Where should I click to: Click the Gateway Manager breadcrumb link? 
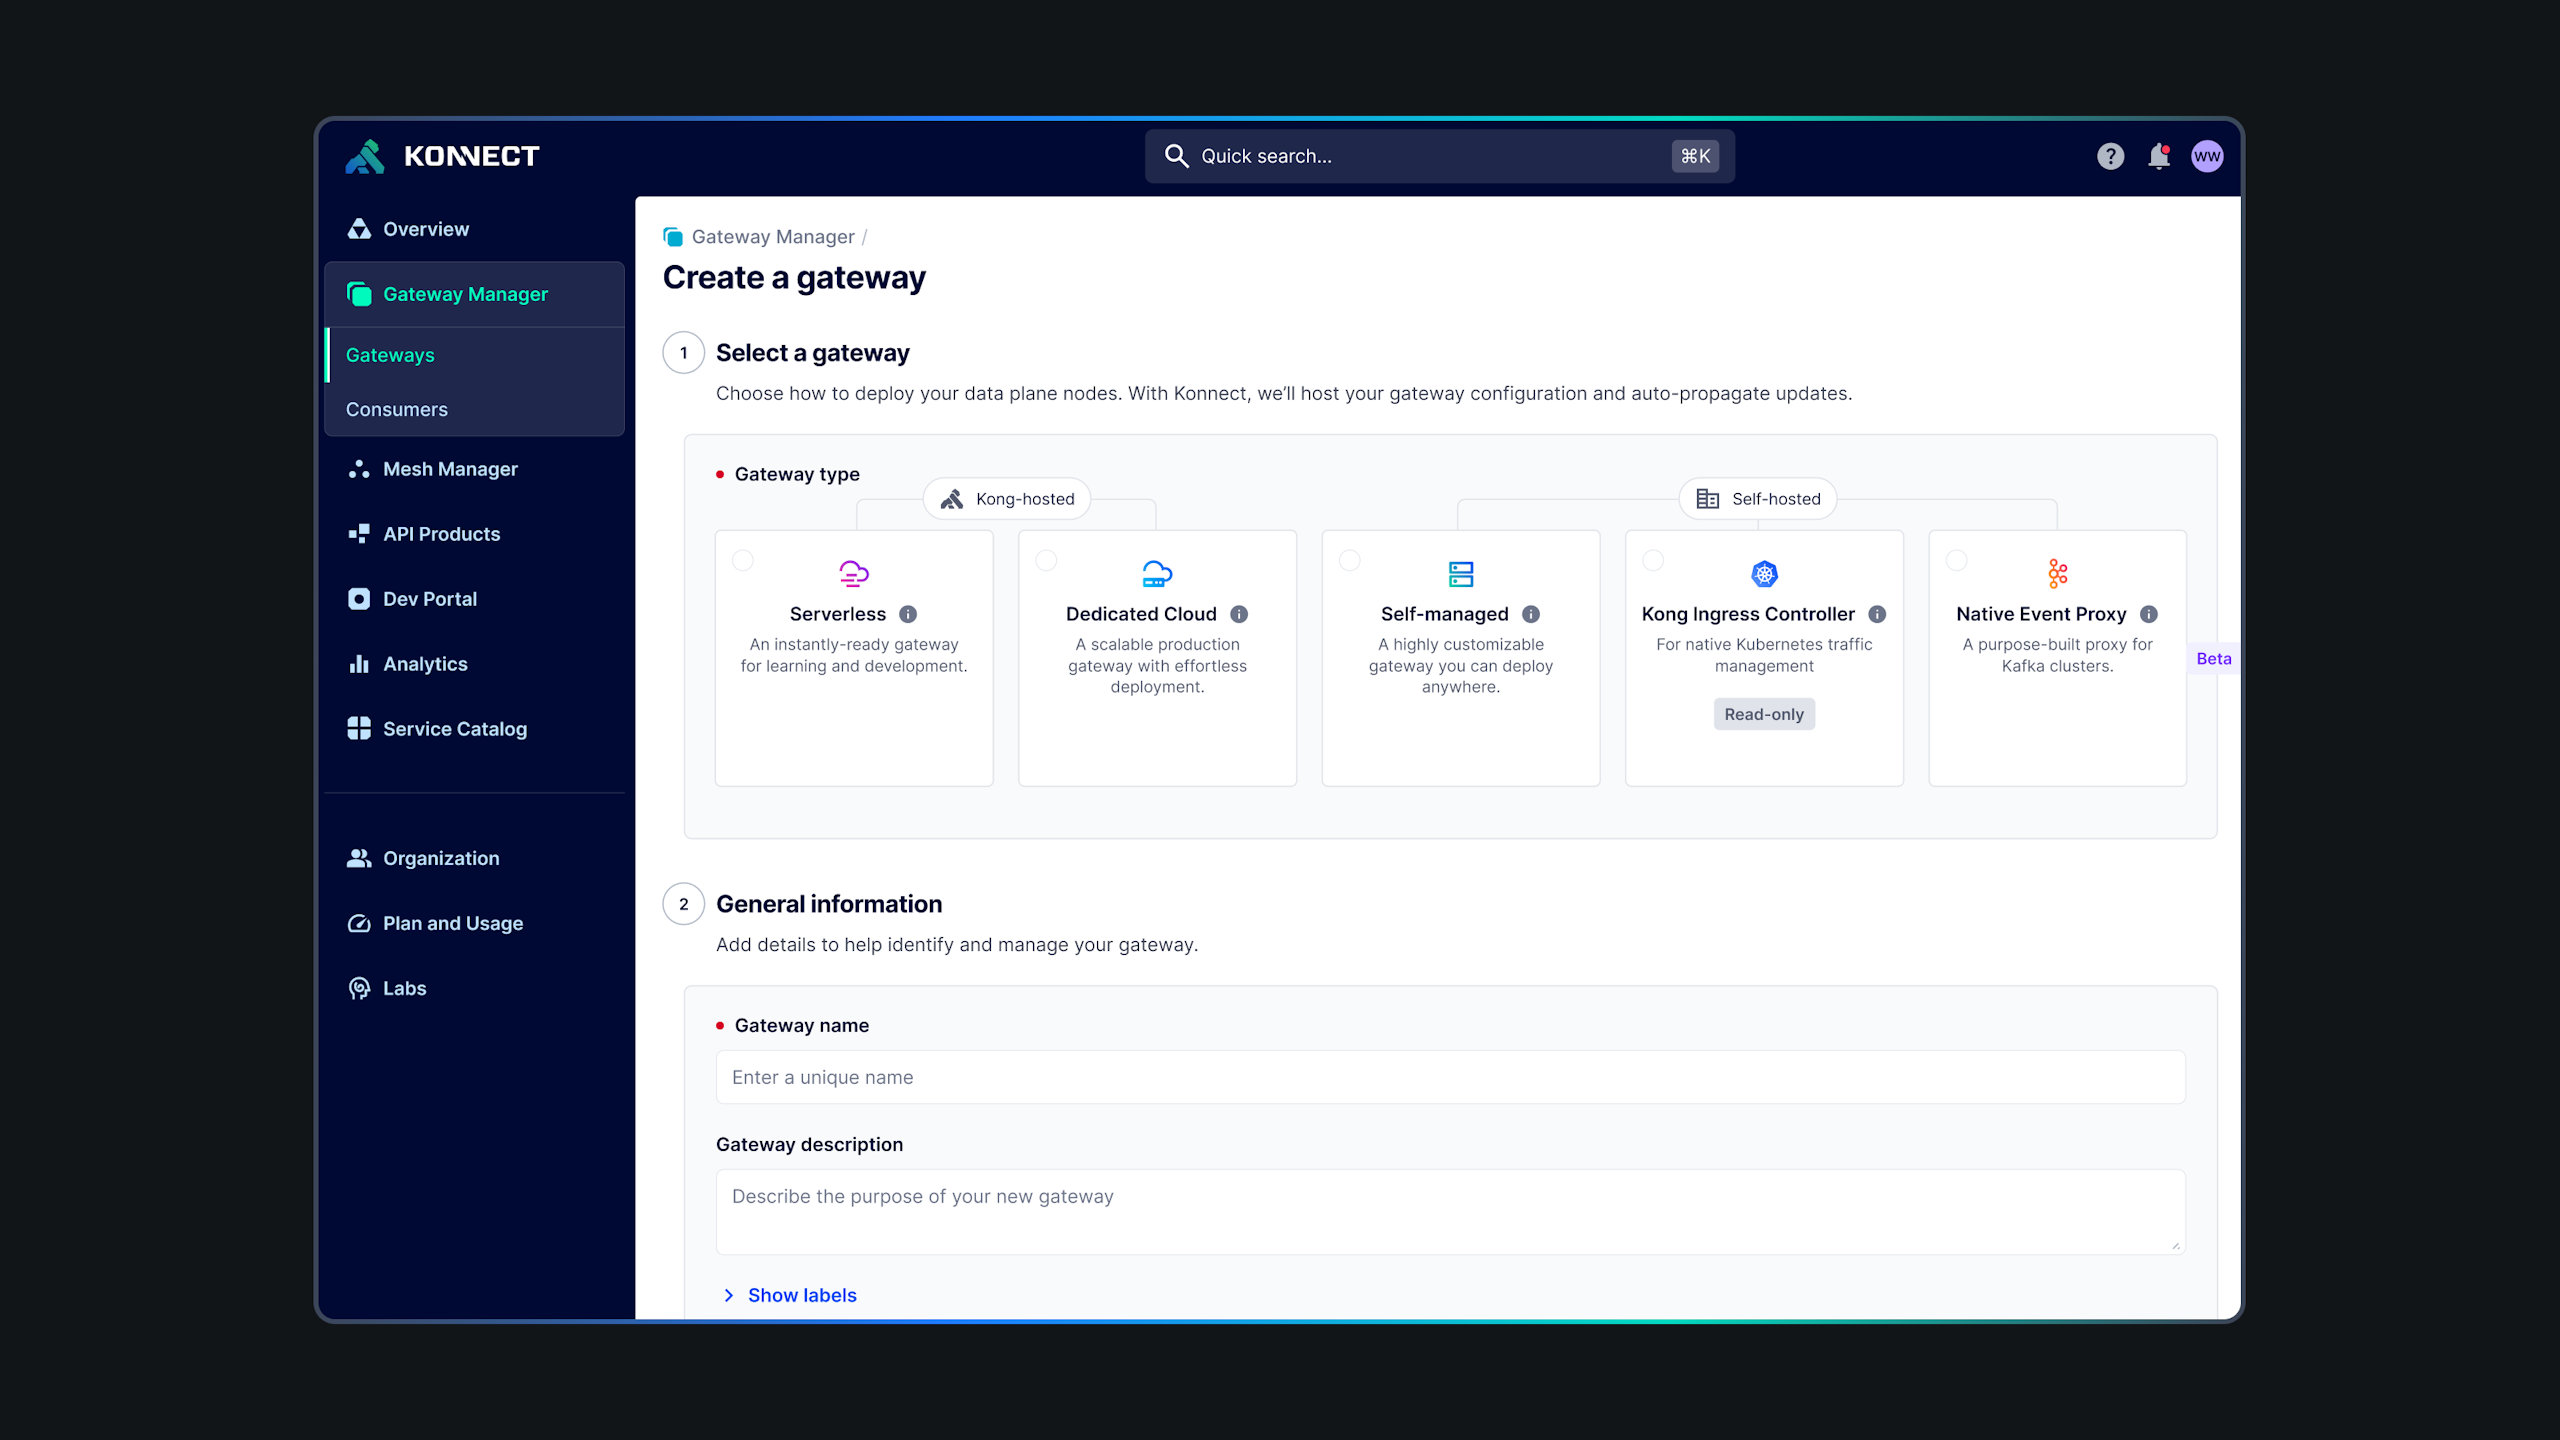[772, 237]
